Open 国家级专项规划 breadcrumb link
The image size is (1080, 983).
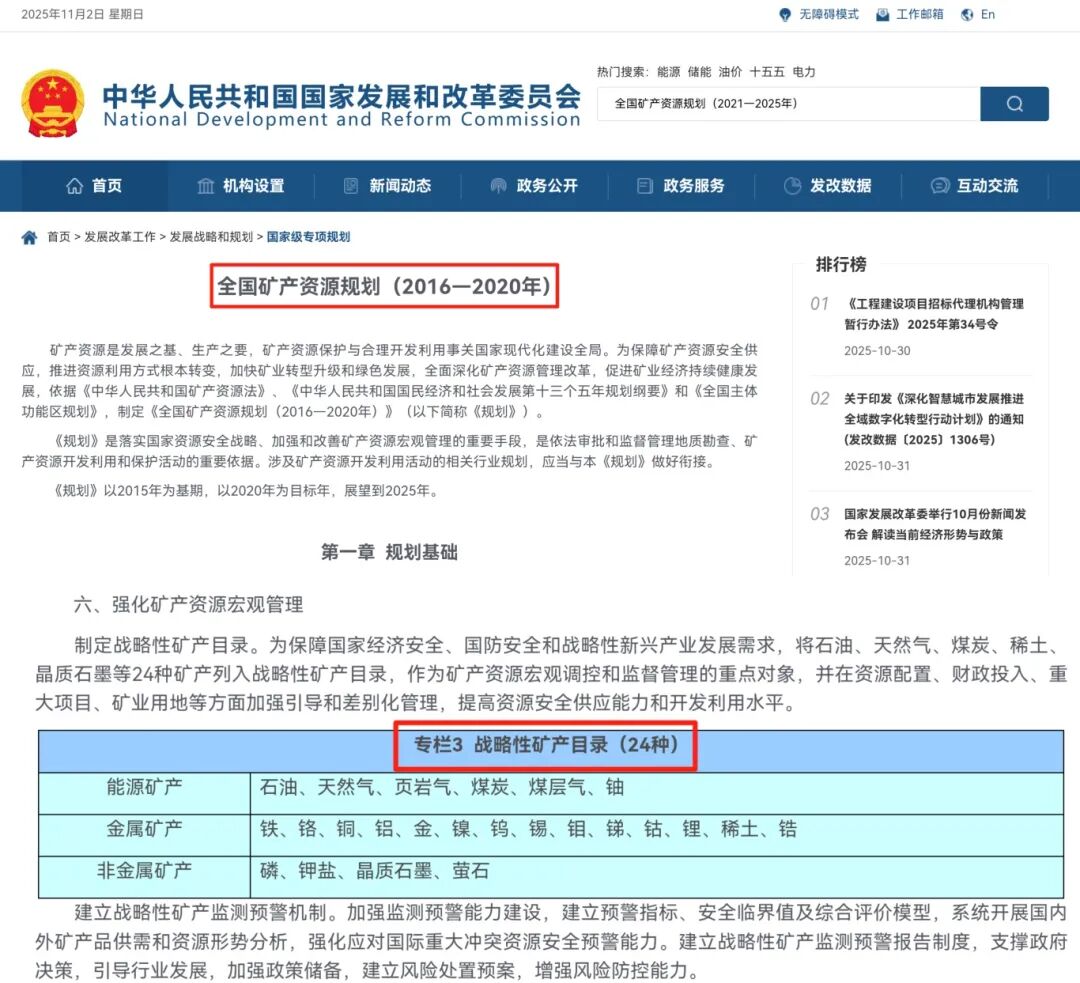tap(308, 238)
